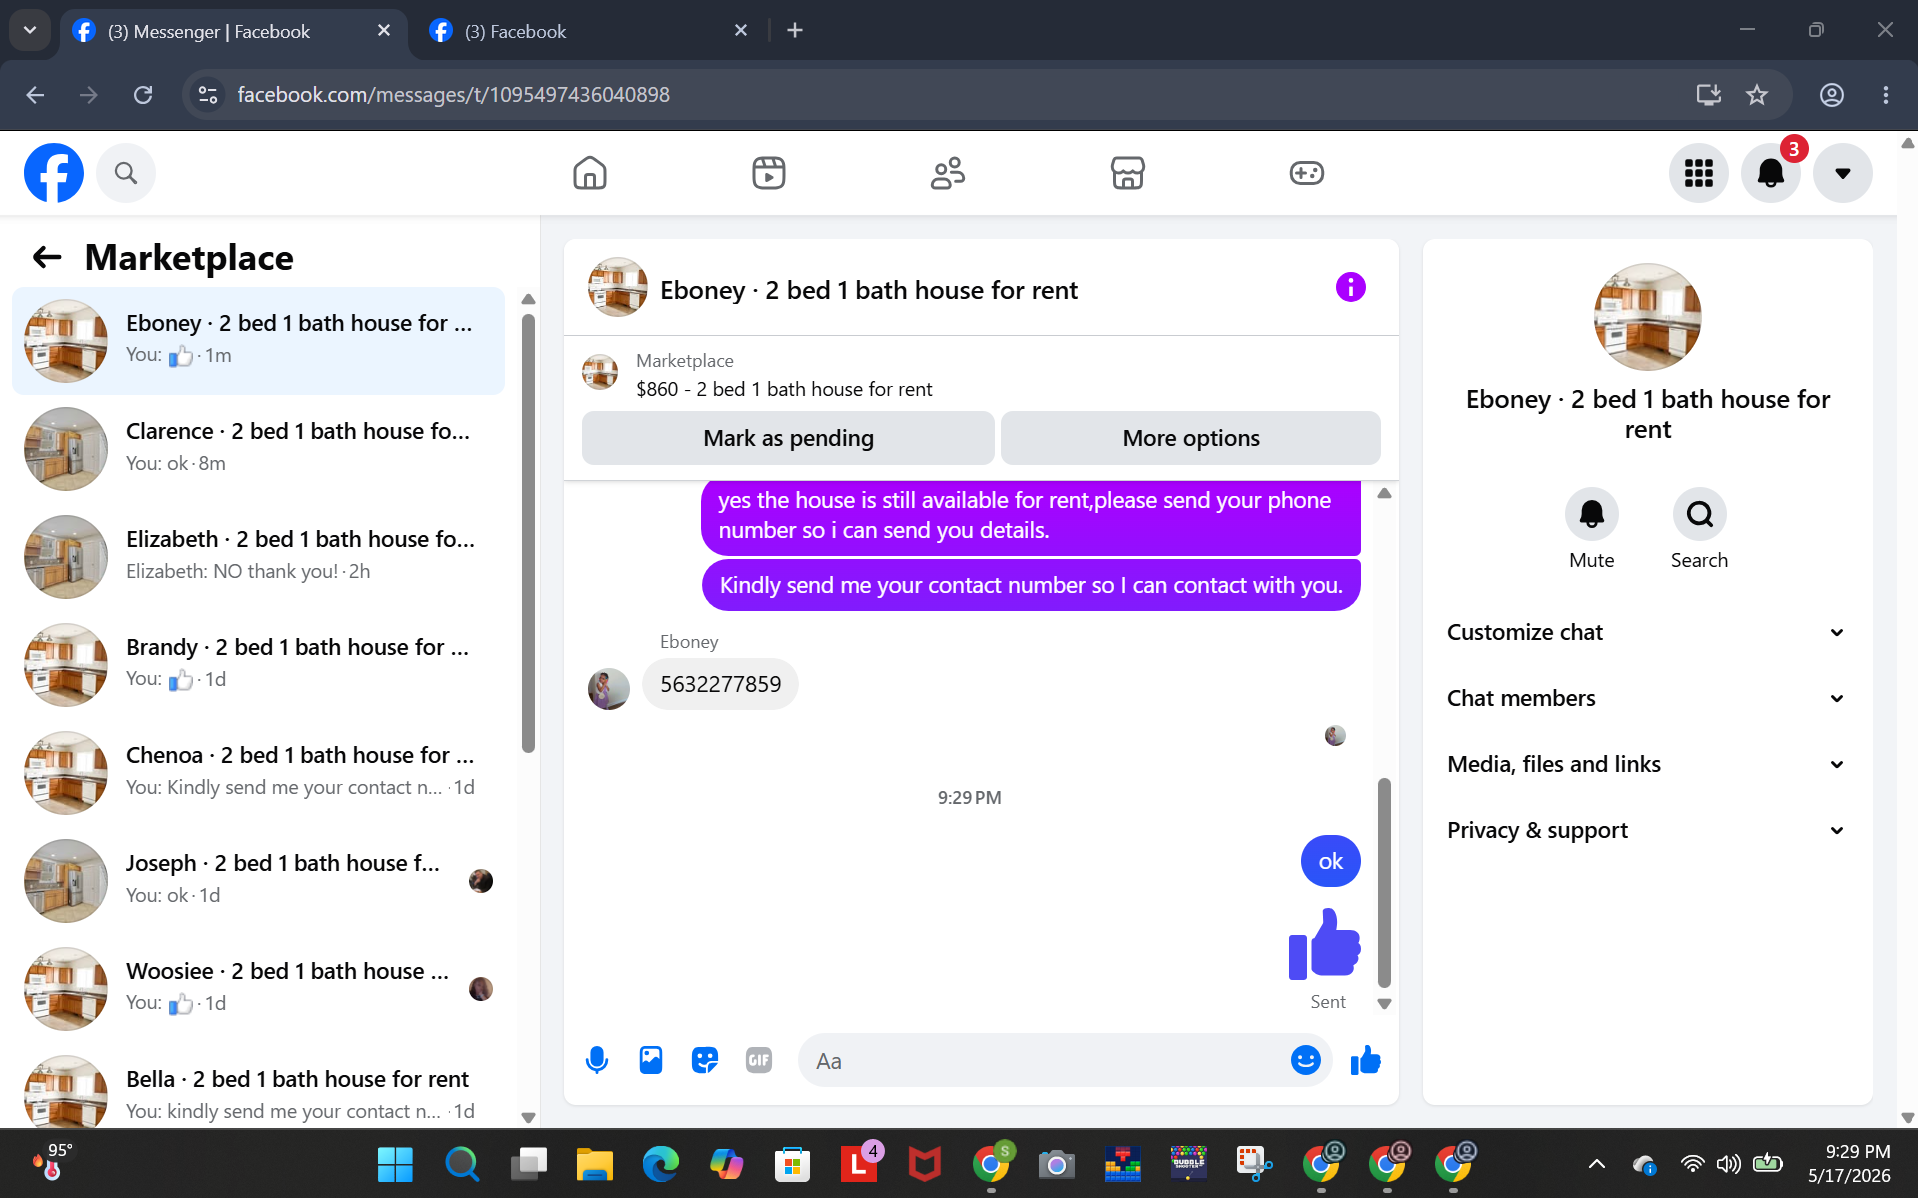Expand Media, files and links section
The height and width of the screenshot is (1198, 1918).
(x=1646, y=764)
